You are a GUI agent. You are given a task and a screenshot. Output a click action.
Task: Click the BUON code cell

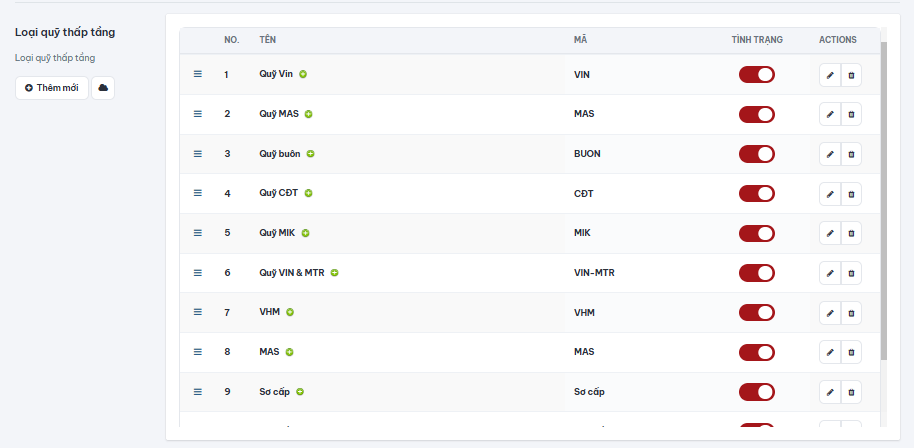pyautogui.click(x=587, y=154)
